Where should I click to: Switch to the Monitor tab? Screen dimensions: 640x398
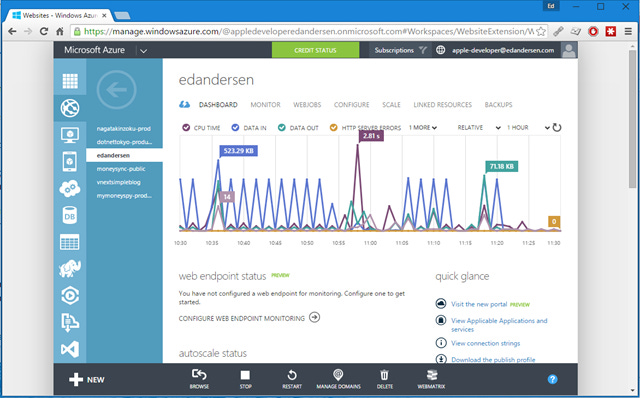tap(265, 105)
